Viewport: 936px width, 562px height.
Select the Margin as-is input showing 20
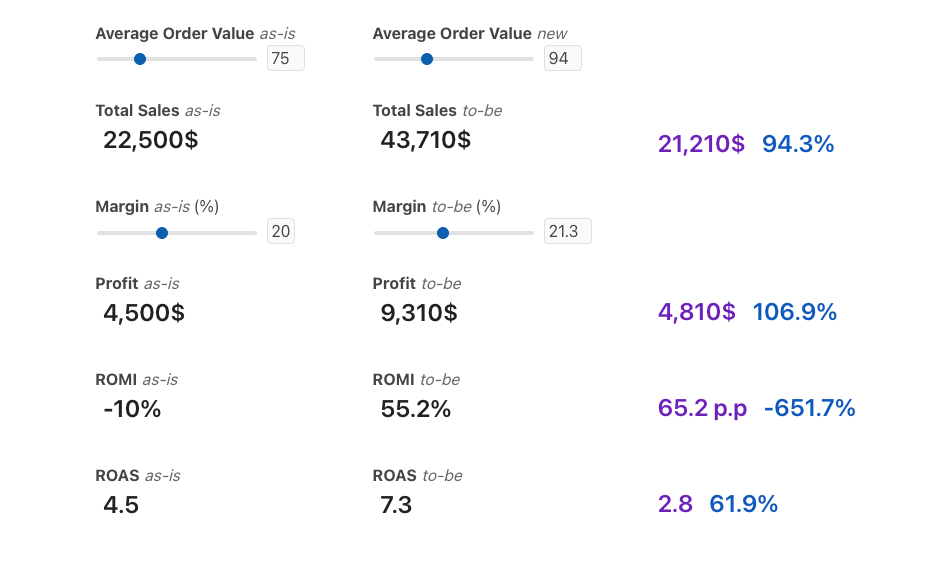point(281,232)
